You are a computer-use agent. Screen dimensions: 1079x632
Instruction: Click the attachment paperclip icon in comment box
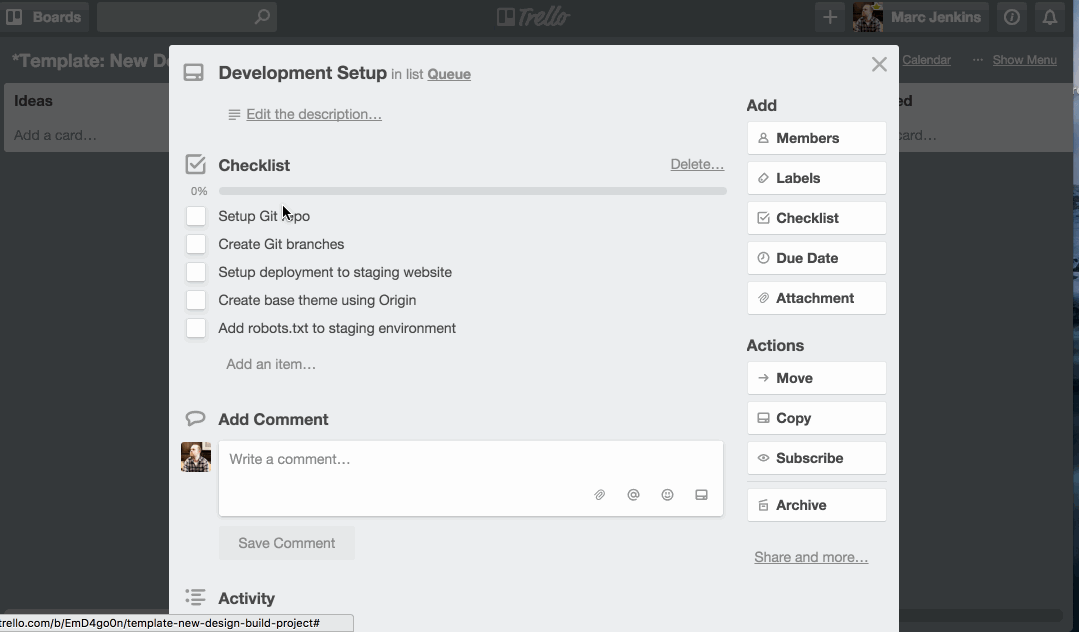point(600,495)
